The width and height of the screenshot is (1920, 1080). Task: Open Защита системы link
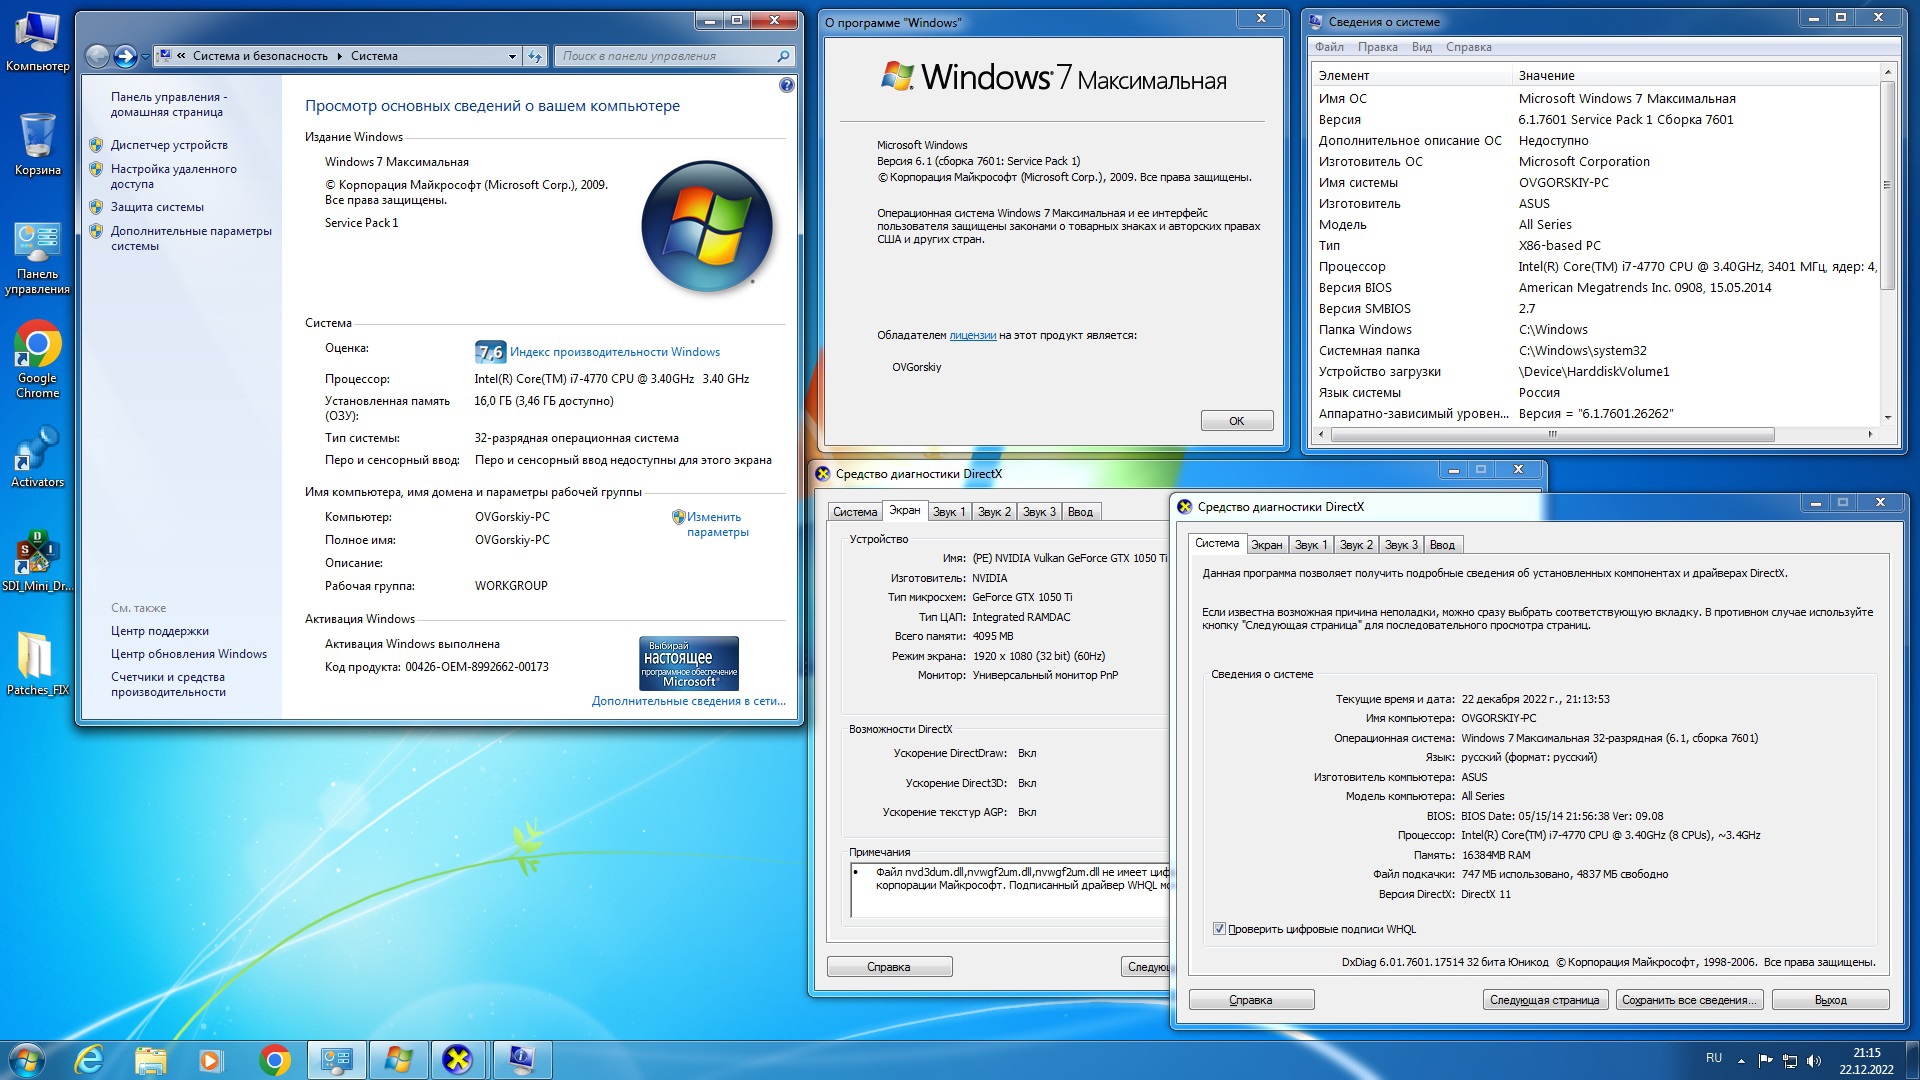[157, 207]
